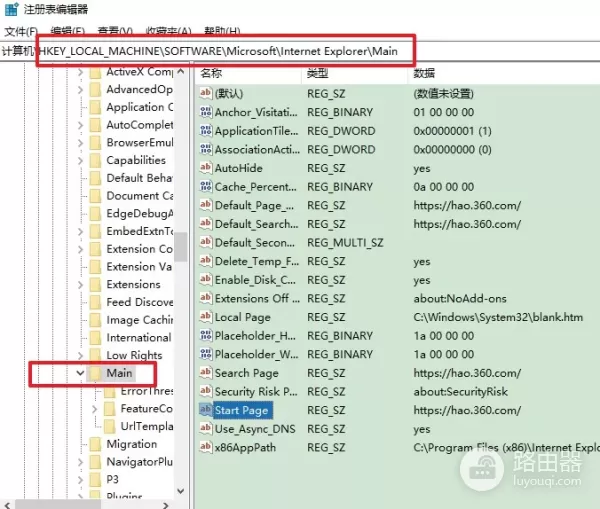Expand the Low Rights key
The height and width of the screenshot is (509, 600).
80,355
